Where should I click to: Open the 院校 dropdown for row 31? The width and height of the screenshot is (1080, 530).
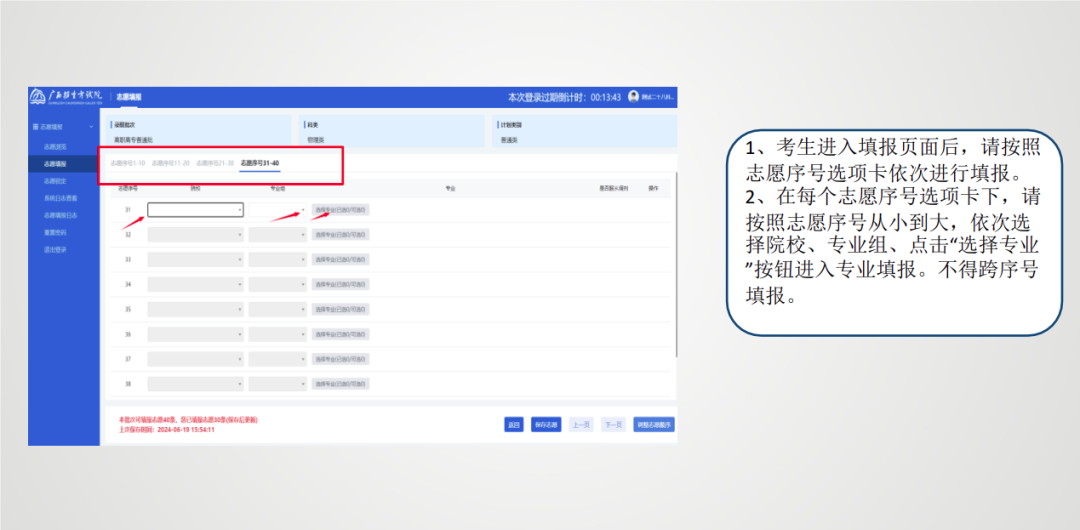[195, 210]
